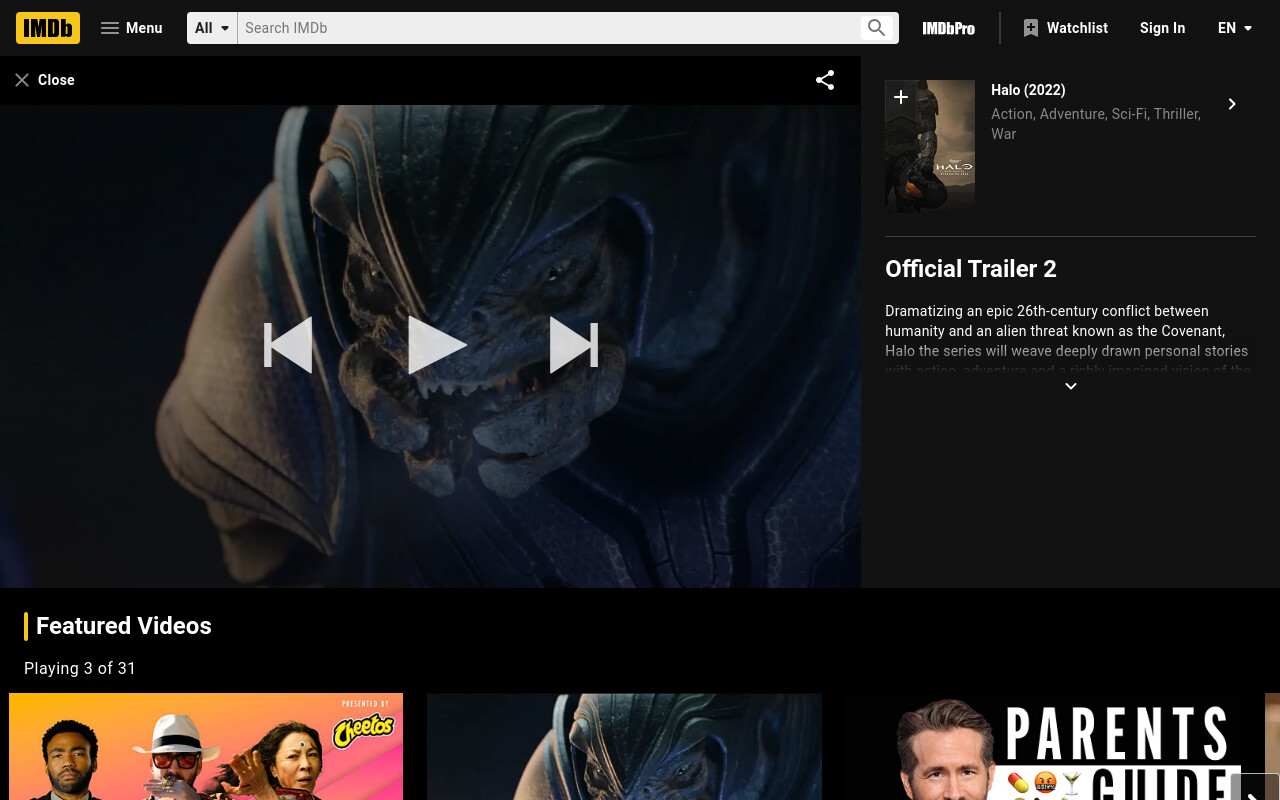Viewport: 1280px width, 800px height.
Task: Open the Parents Guide featured video thumbnail
Action: pos(1043,746)
